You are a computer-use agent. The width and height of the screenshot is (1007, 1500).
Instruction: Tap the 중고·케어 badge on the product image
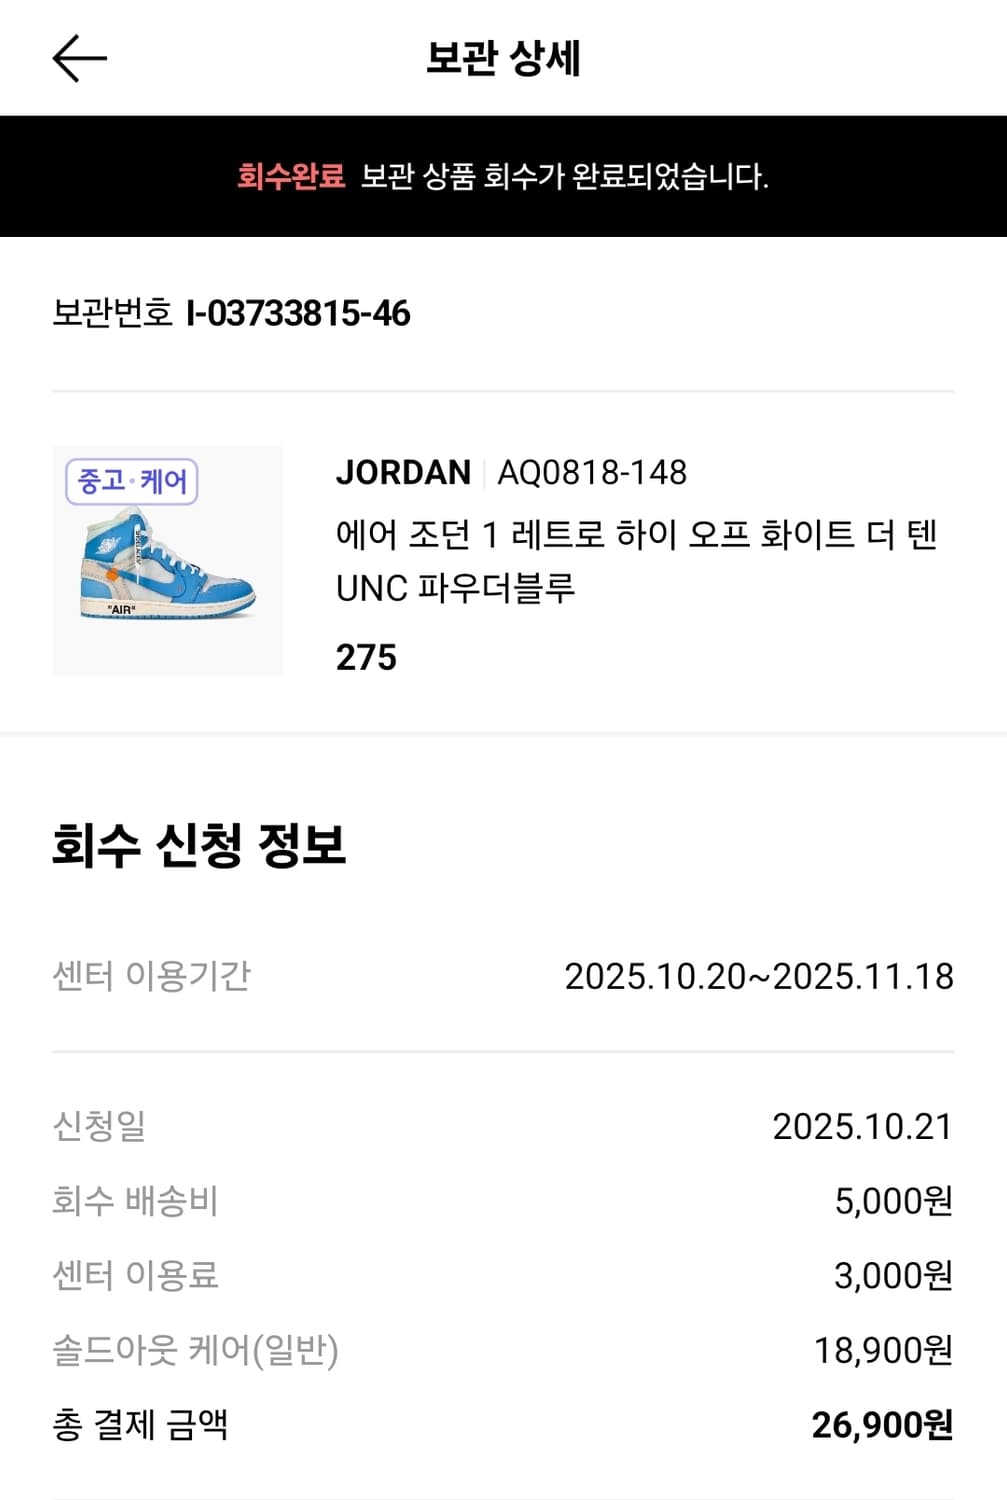click(132, 482)
